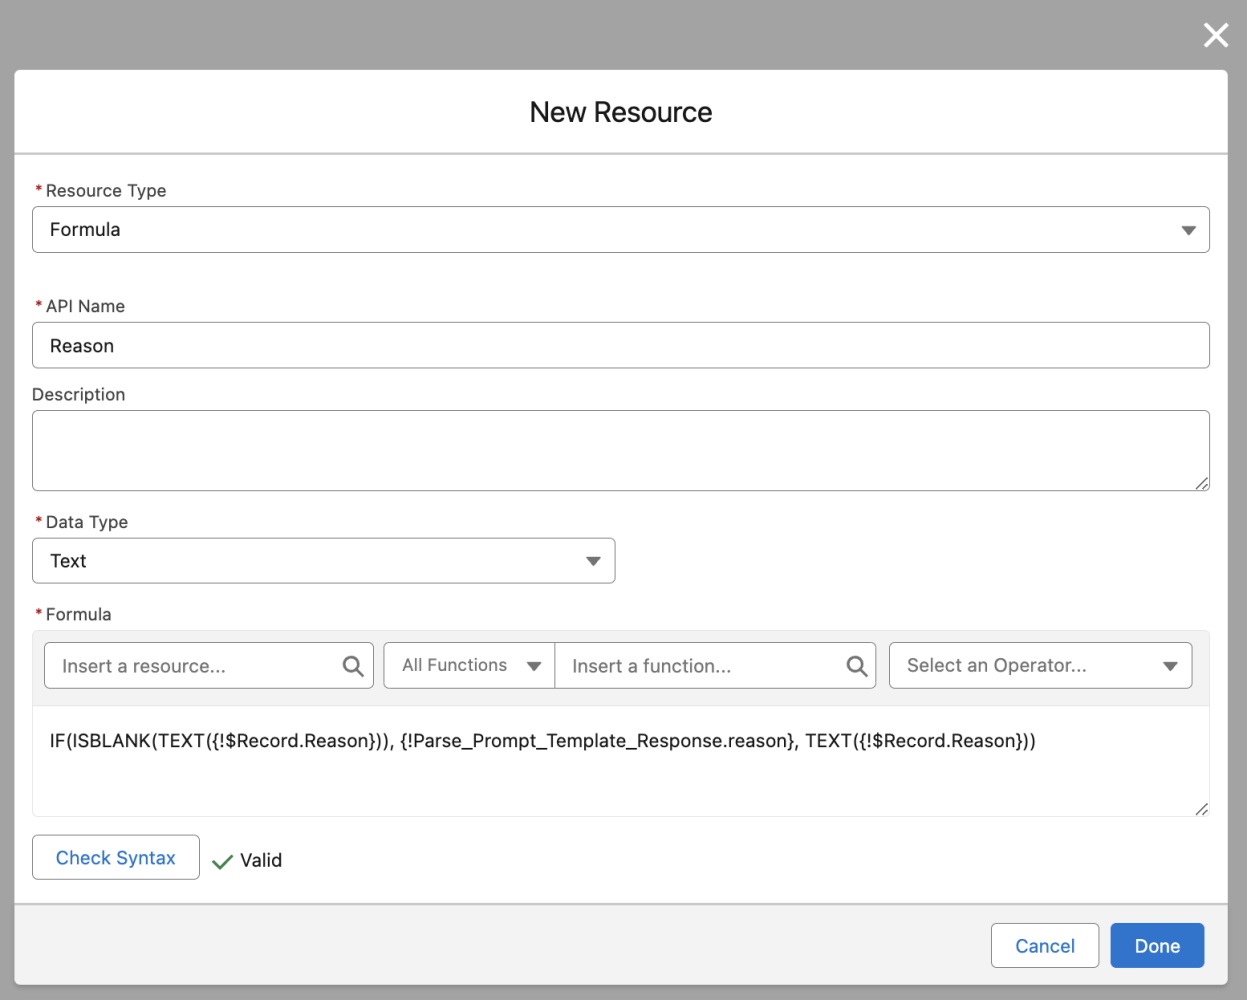Open the All Functions filter dropdown
Viewport: 1247px width, 1000px height.
point(468,665)
